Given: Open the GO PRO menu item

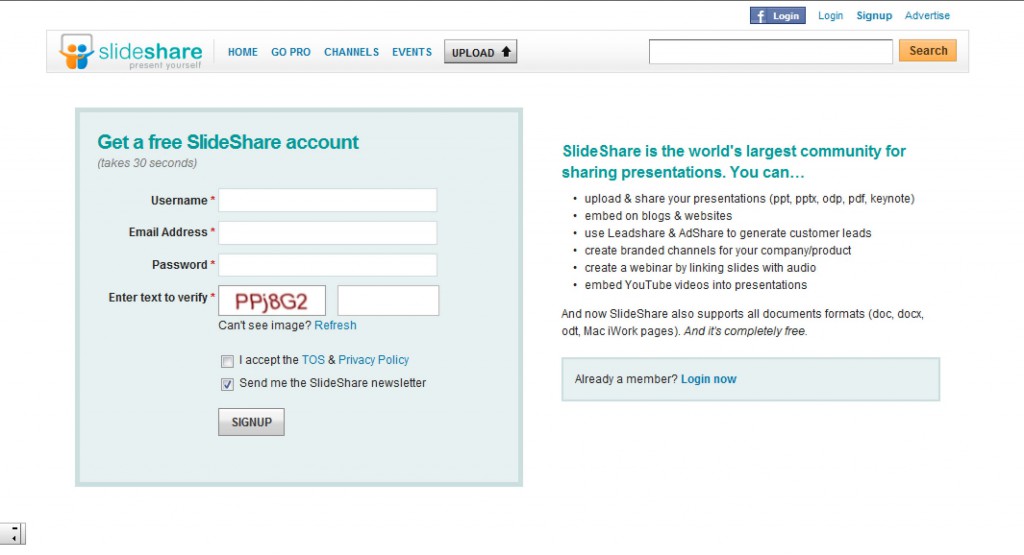Looking at the screenshot, I should point(291,52).
